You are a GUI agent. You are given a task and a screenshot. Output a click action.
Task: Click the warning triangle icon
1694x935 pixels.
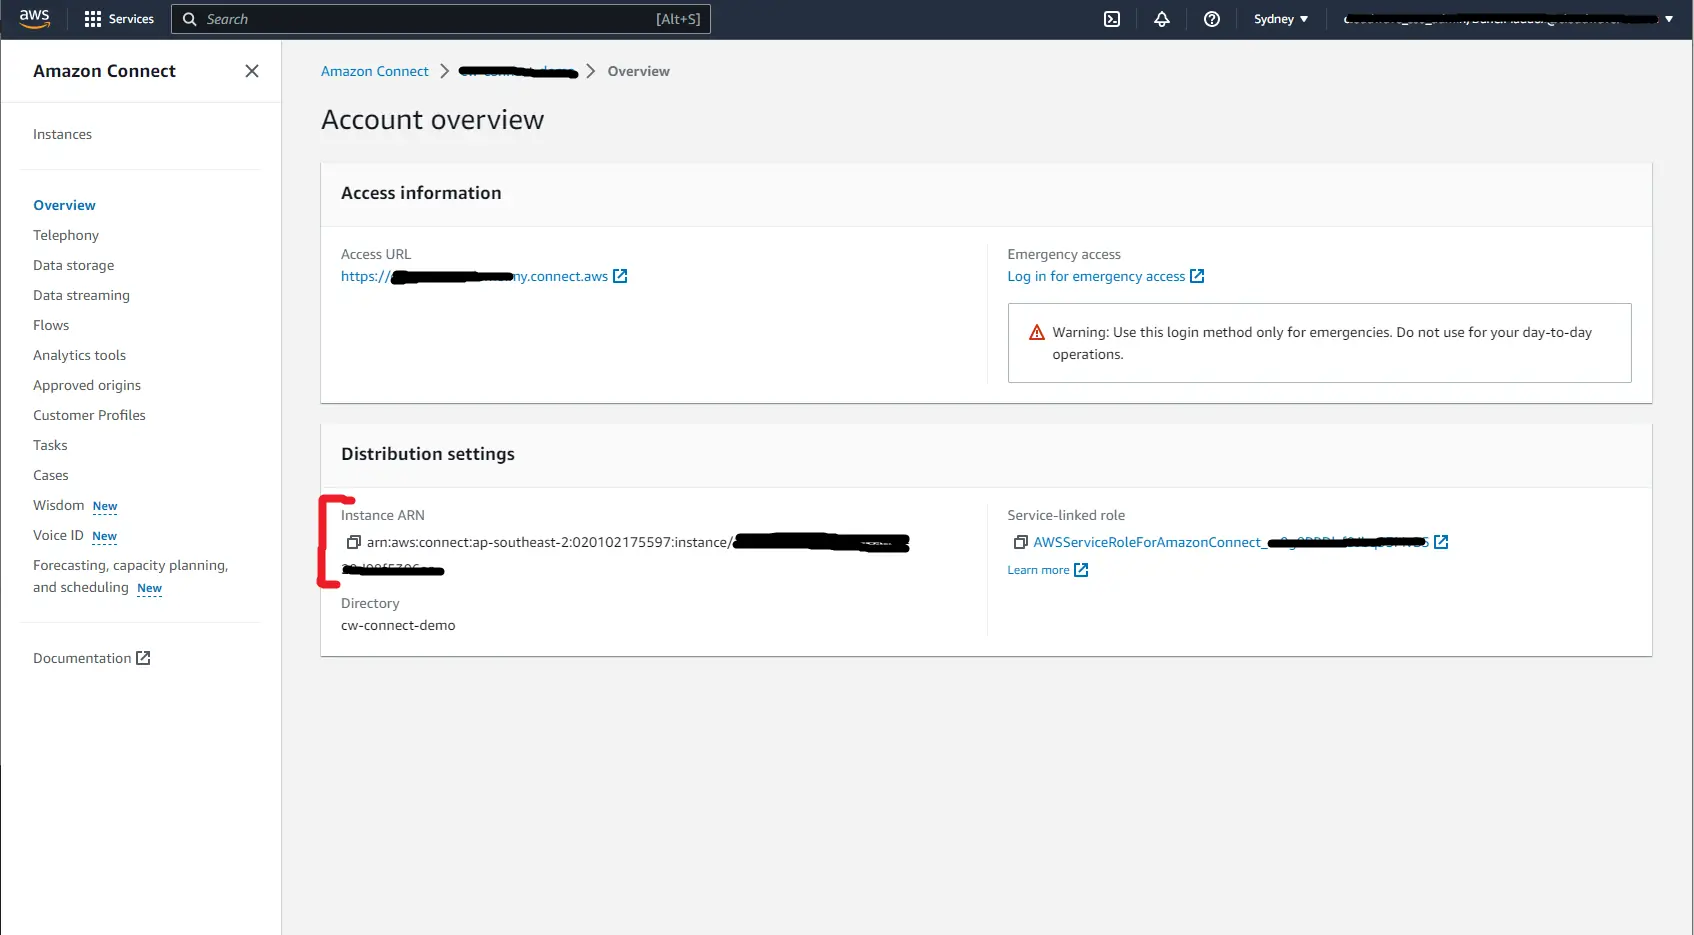tap(1037, 333)
